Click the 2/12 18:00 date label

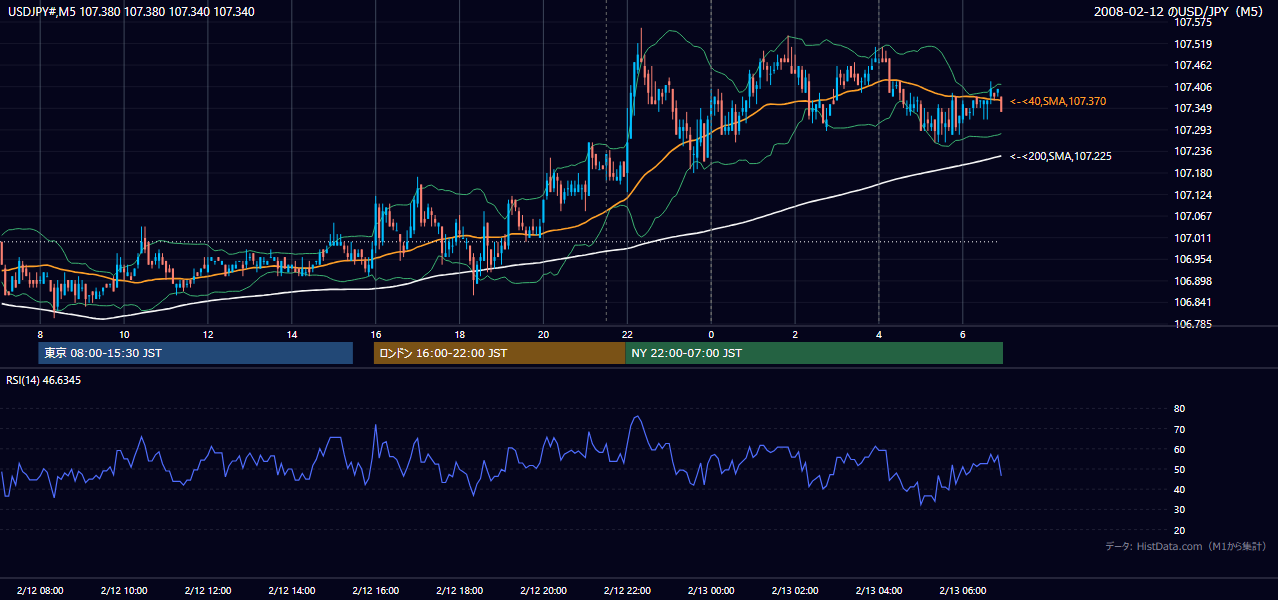tap(459, 590)
